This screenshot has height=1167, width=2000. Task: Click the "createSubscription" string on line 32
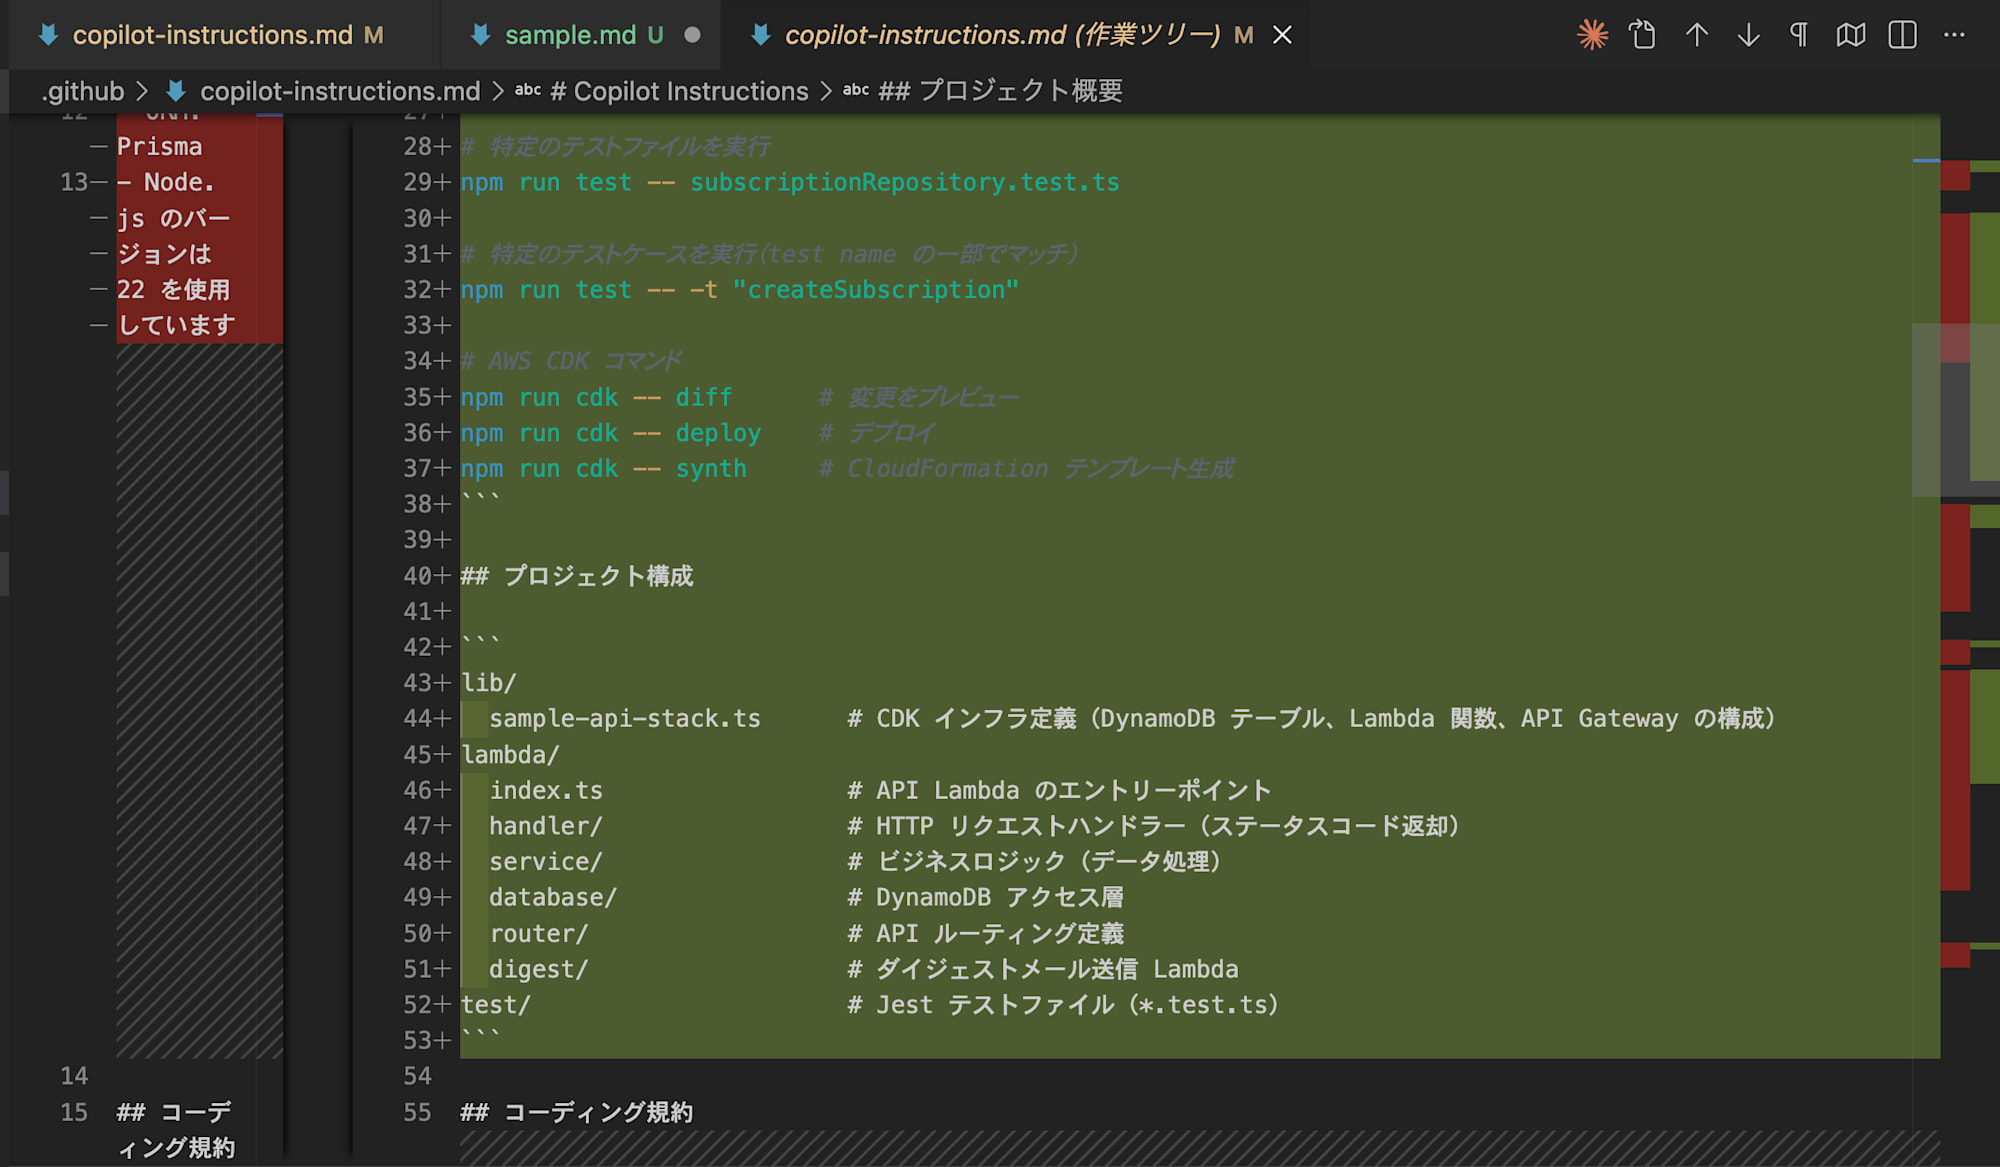[875, 290]
